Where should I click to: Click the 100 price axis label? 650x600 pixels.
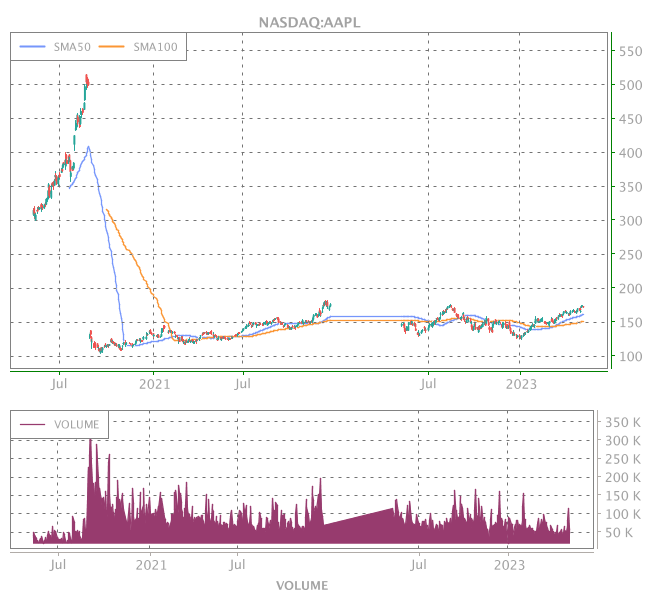click(631, 357)
